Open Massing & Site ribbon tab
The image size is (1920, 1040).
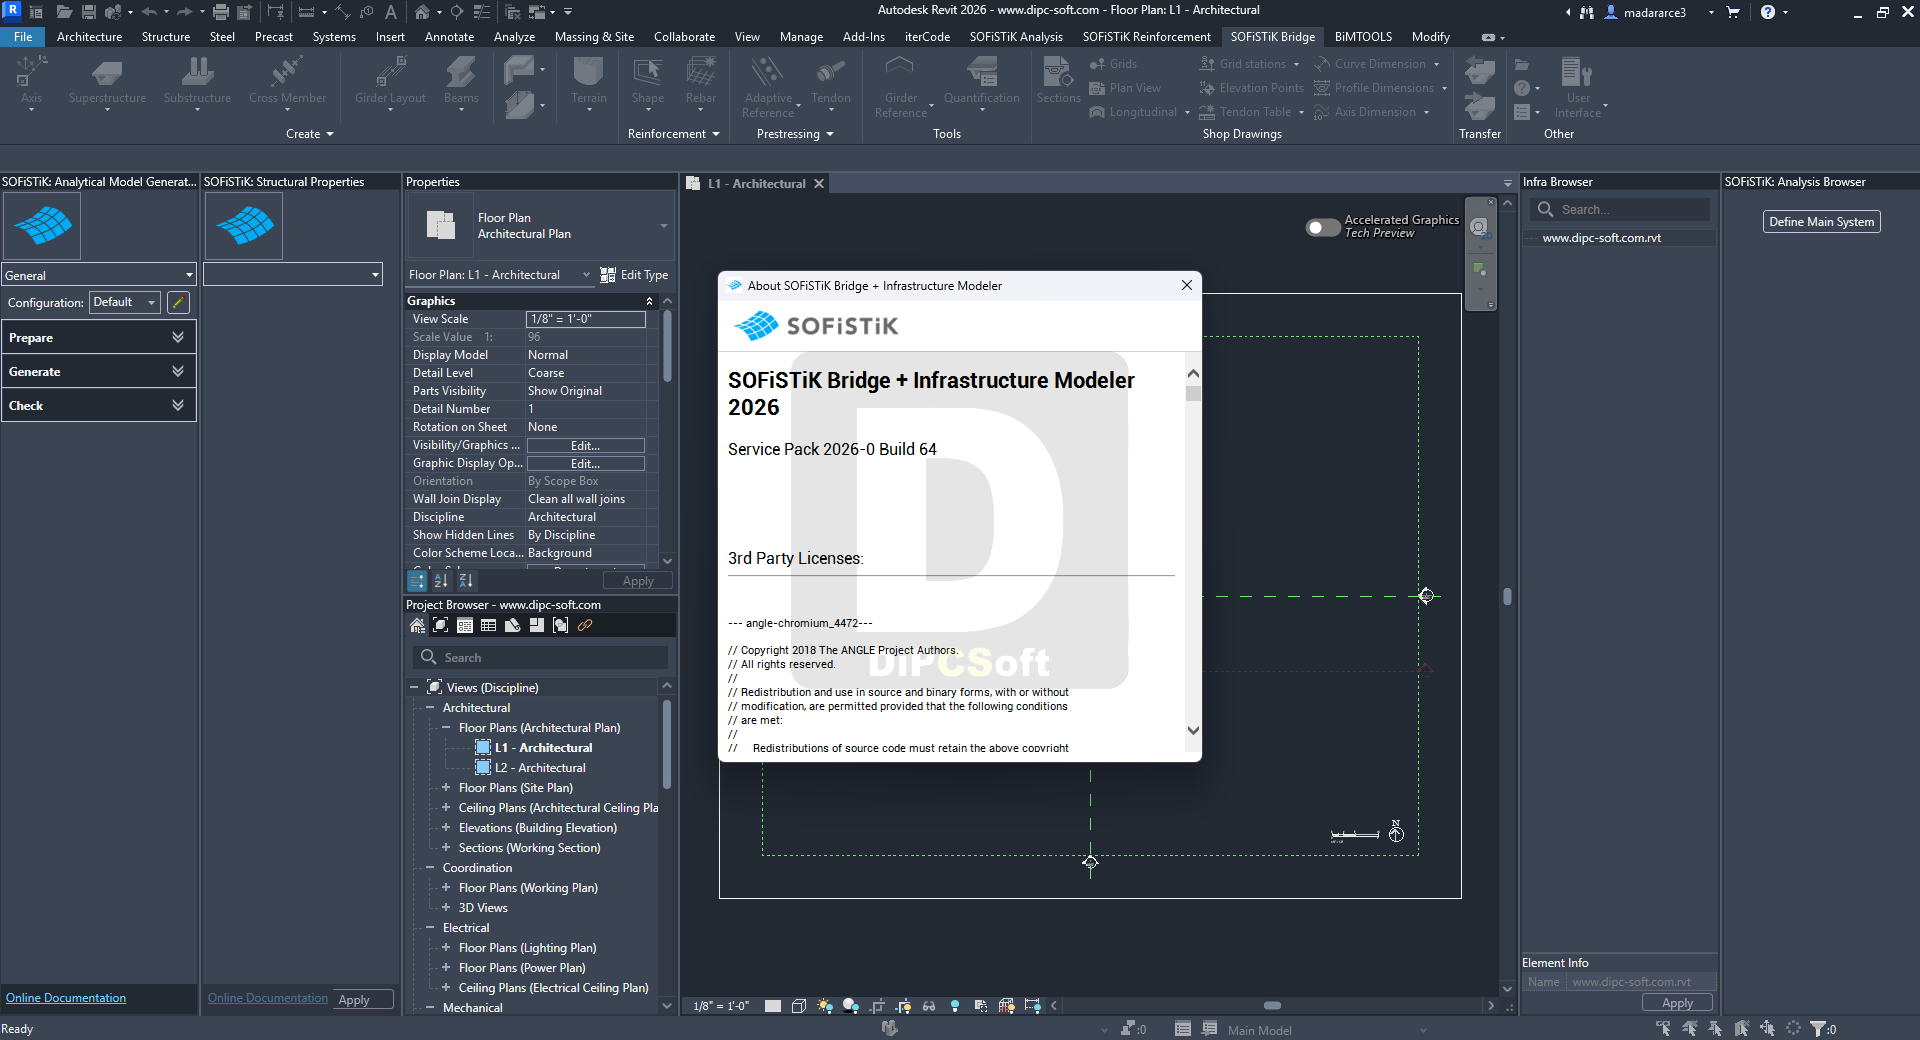[594, 37]
